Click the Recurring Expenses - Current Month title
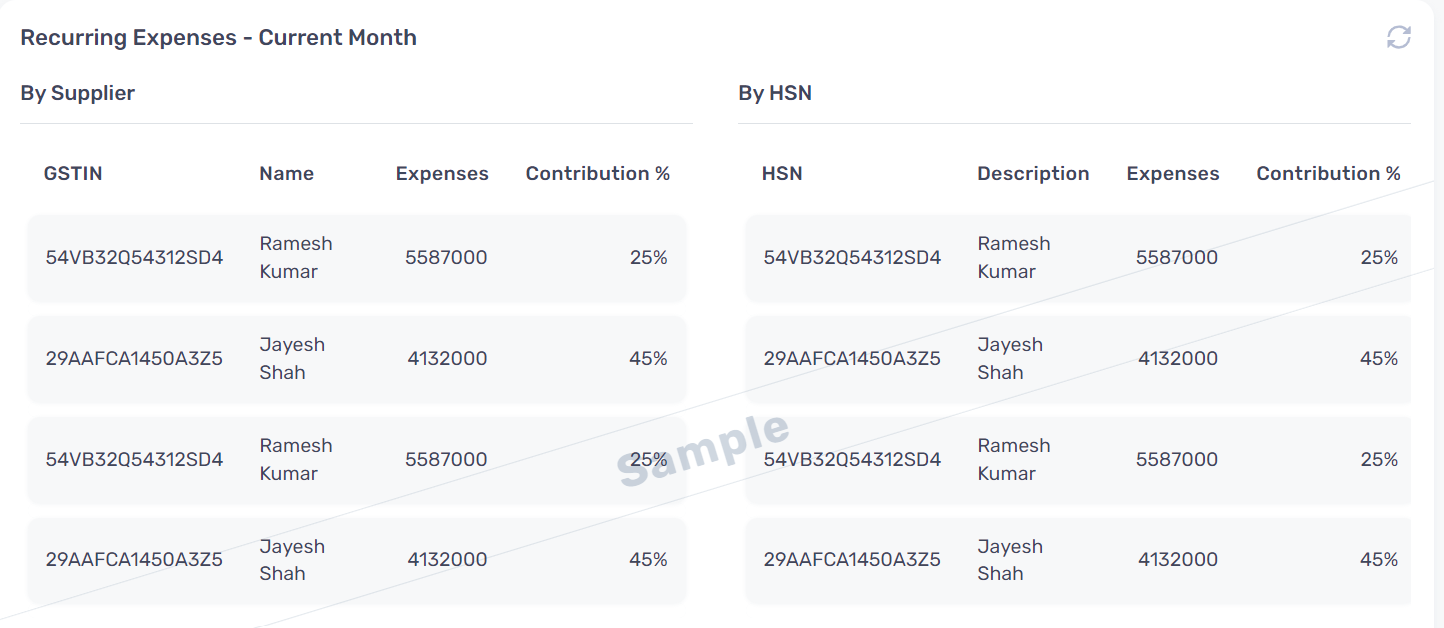Viewport: 1444px width, 628px height. [218, 38]
